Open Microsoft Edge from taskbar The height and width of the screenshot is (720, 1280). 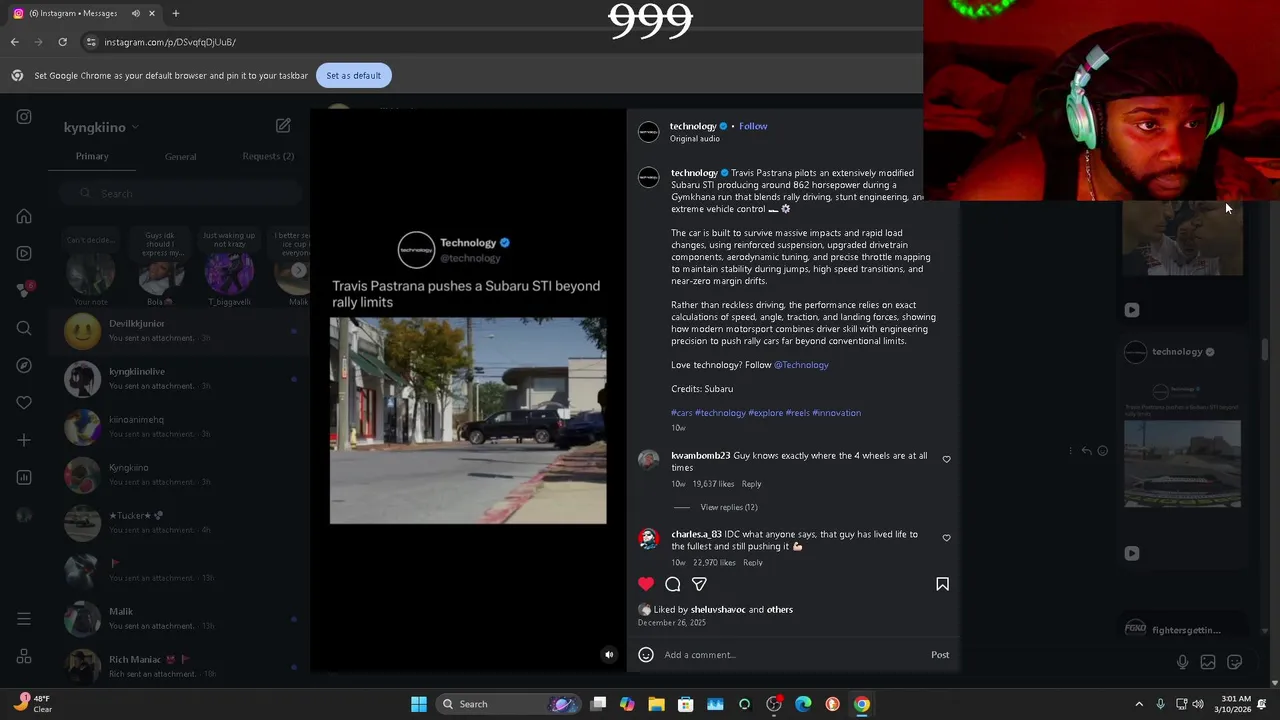[803, 704]
